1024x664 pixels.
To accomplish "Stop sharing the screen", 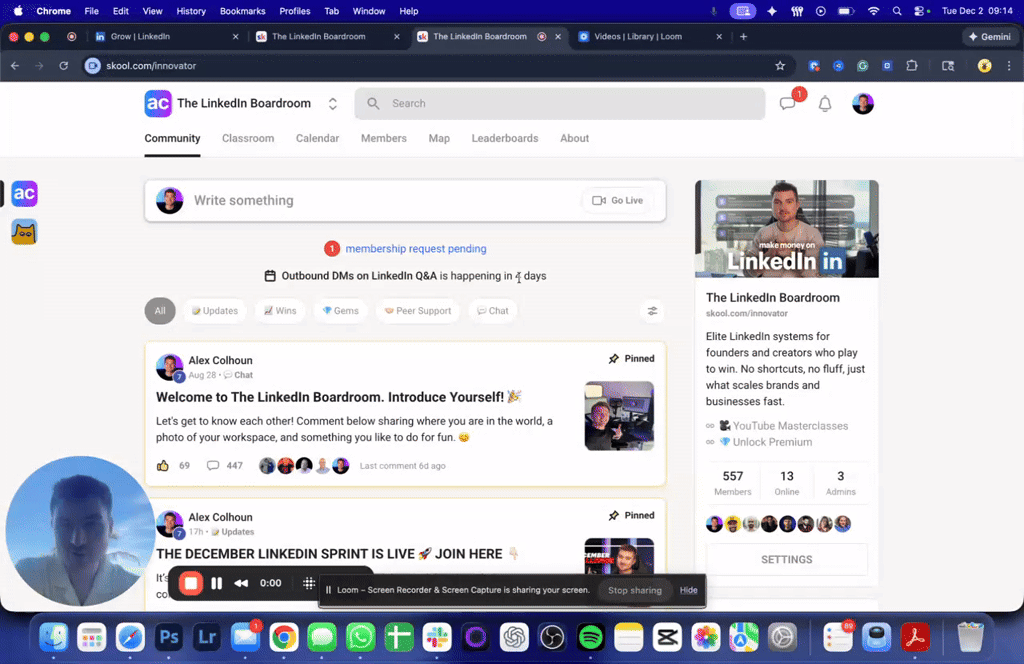I will pos(635,590).
